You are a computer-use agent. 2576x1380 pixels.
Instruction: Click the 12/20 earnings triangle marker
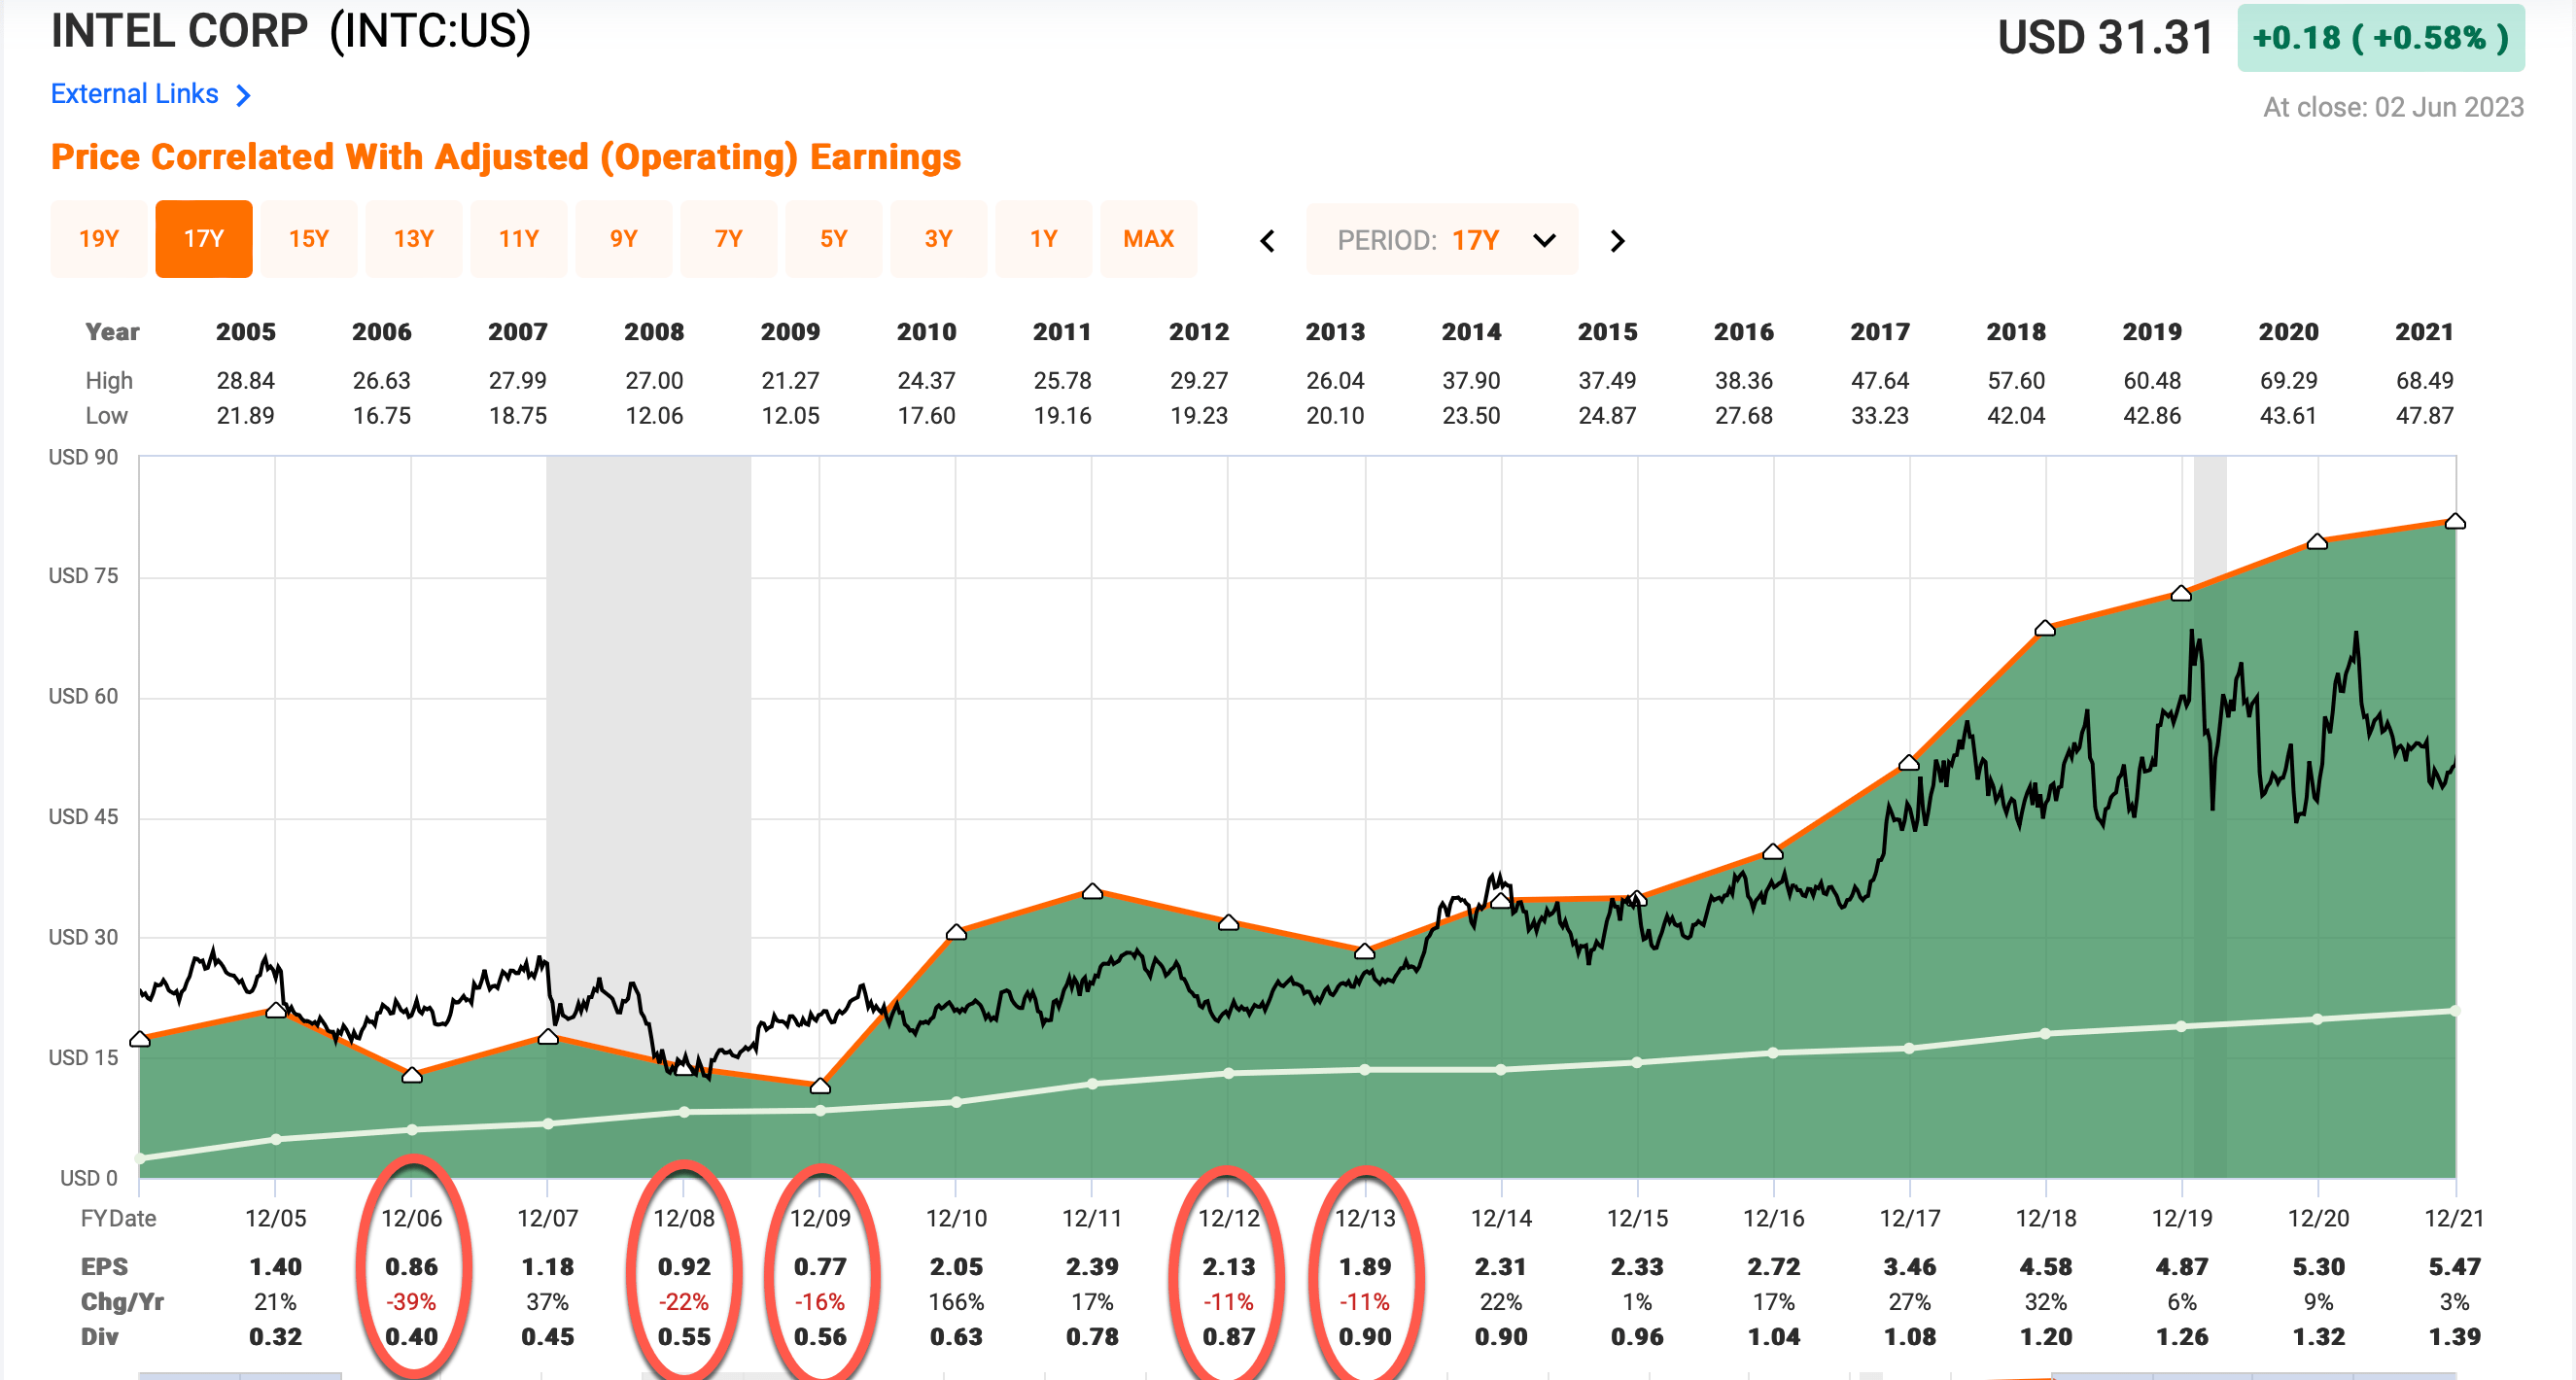[2317, 541]
